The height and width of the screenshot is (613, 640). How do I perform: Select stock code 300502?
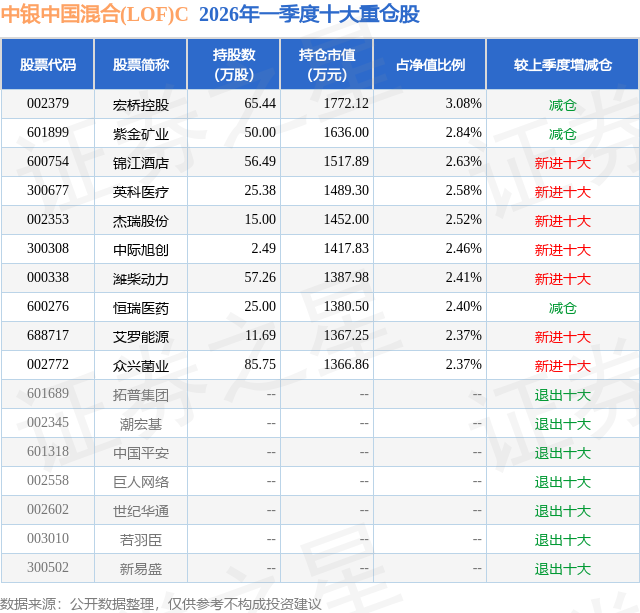tap(48, 567)
